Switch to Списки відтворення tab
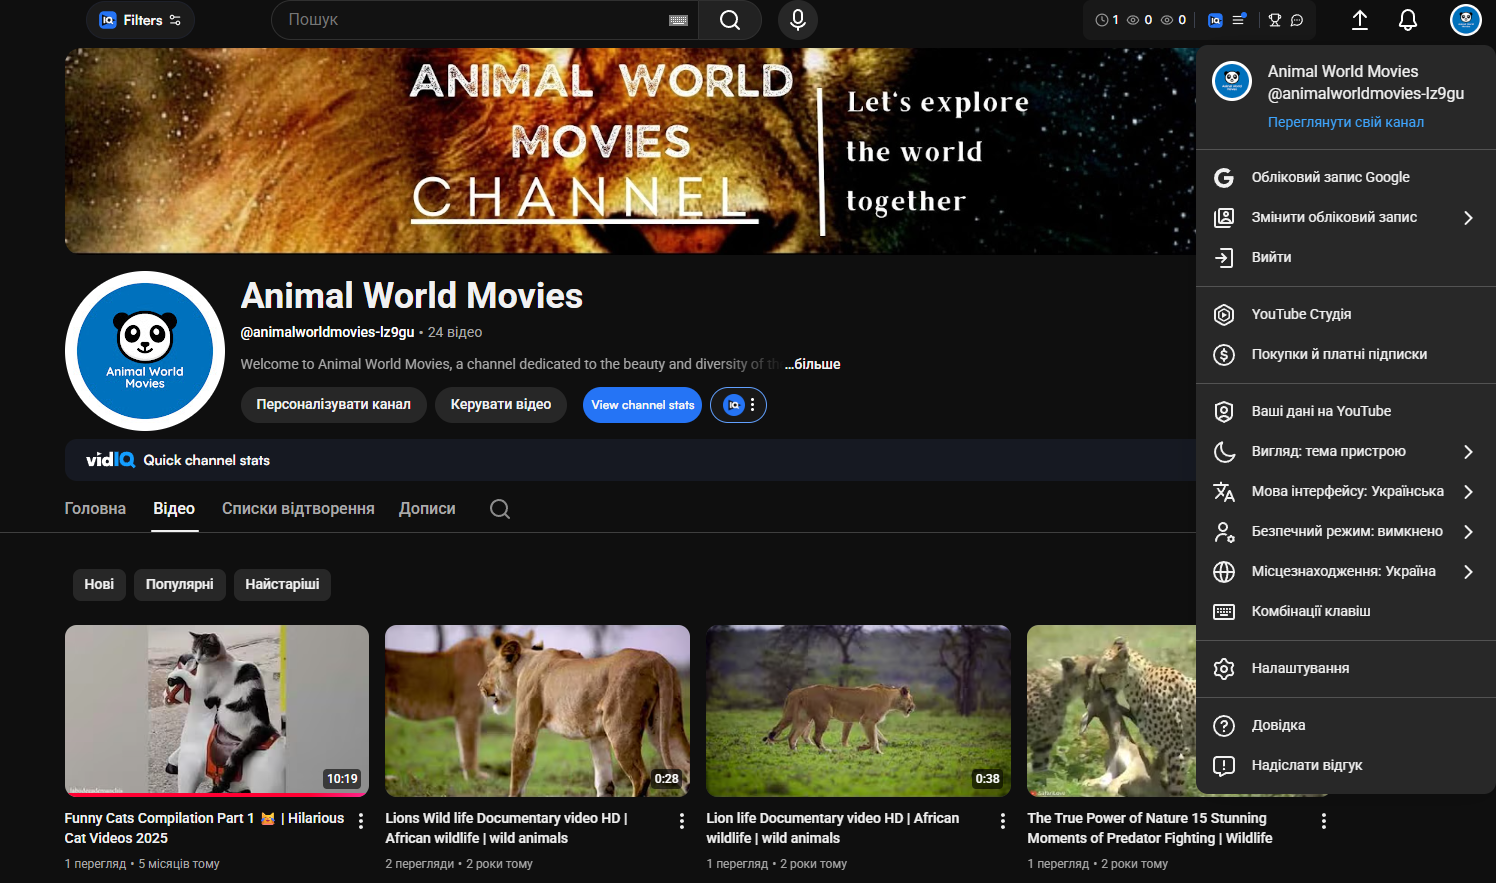The image size is (1496, 883). [x=298, y=509]
